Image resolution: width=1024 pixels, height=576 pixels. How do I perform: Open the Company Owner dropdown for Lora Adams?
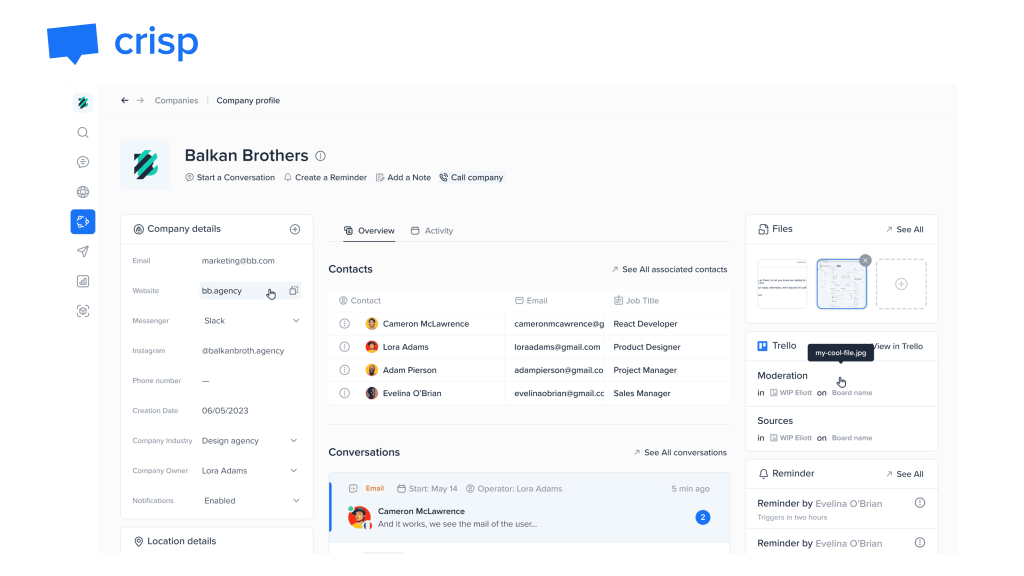[296, 470]
